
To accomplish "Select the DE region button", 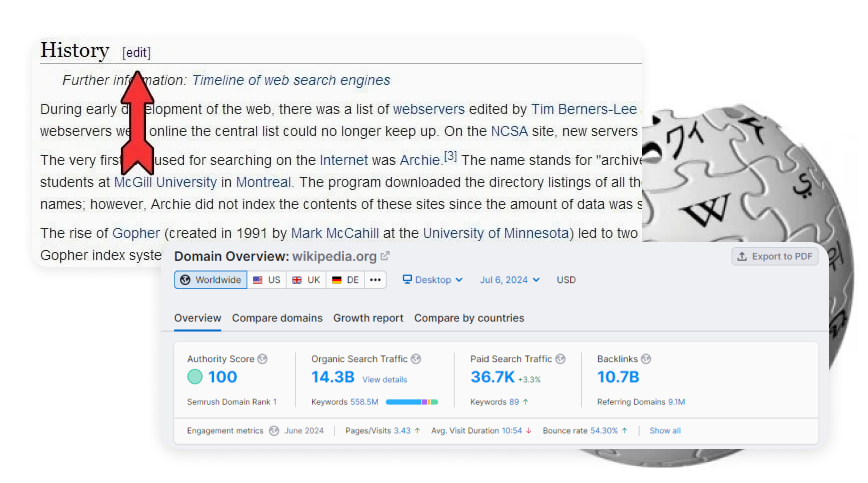I will pos(345,280).
